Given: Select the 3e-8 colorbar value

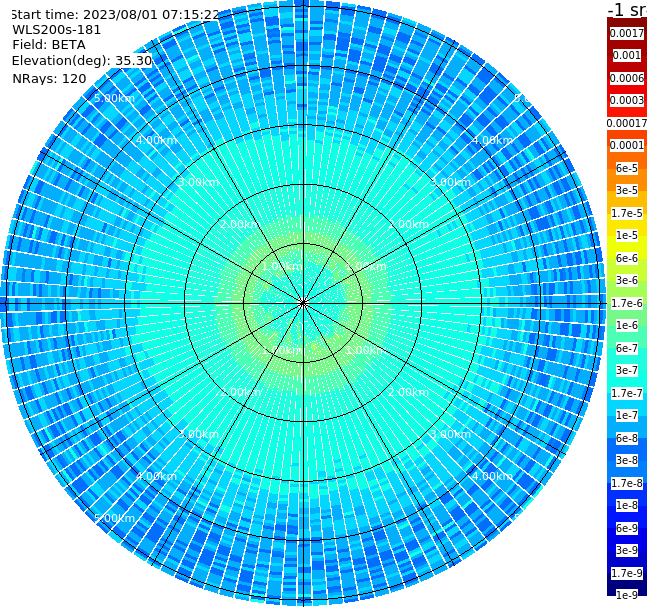Looking at the screenshot, I should (x=627, y=460).
